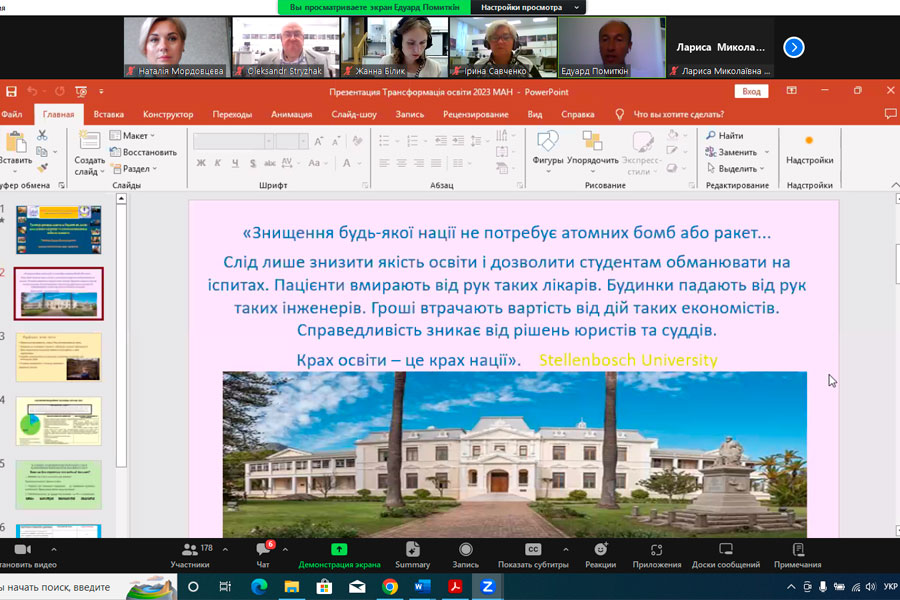Click Show captions (Показать субтитры) CC icon
The height and width of the screenshot is (600, 900).
coord(533,549)
